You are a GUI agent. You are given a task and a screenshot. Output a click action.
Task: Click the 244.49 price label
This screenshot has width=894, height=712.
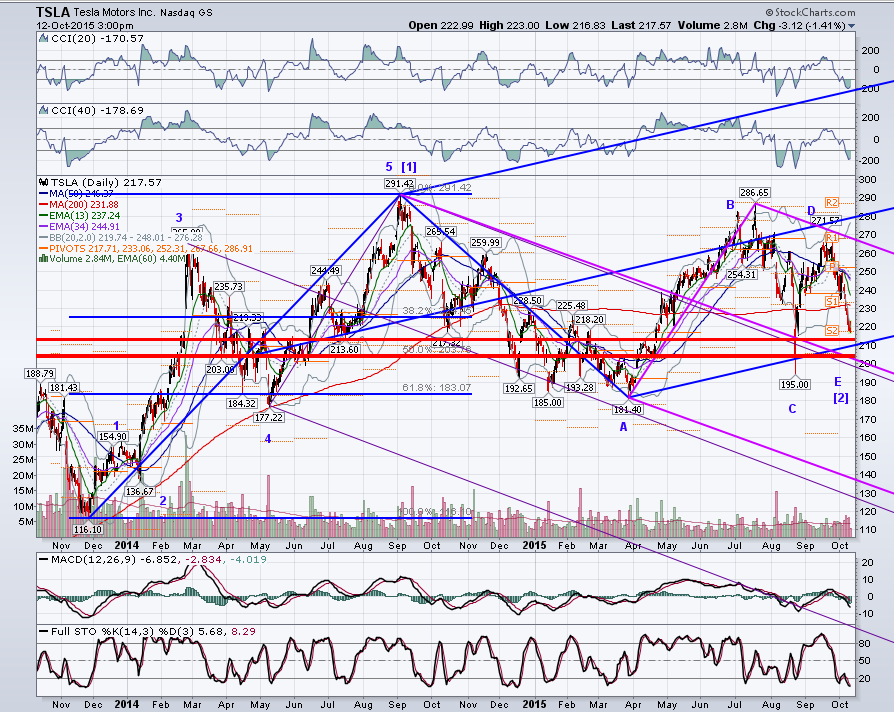coord(326,270)
